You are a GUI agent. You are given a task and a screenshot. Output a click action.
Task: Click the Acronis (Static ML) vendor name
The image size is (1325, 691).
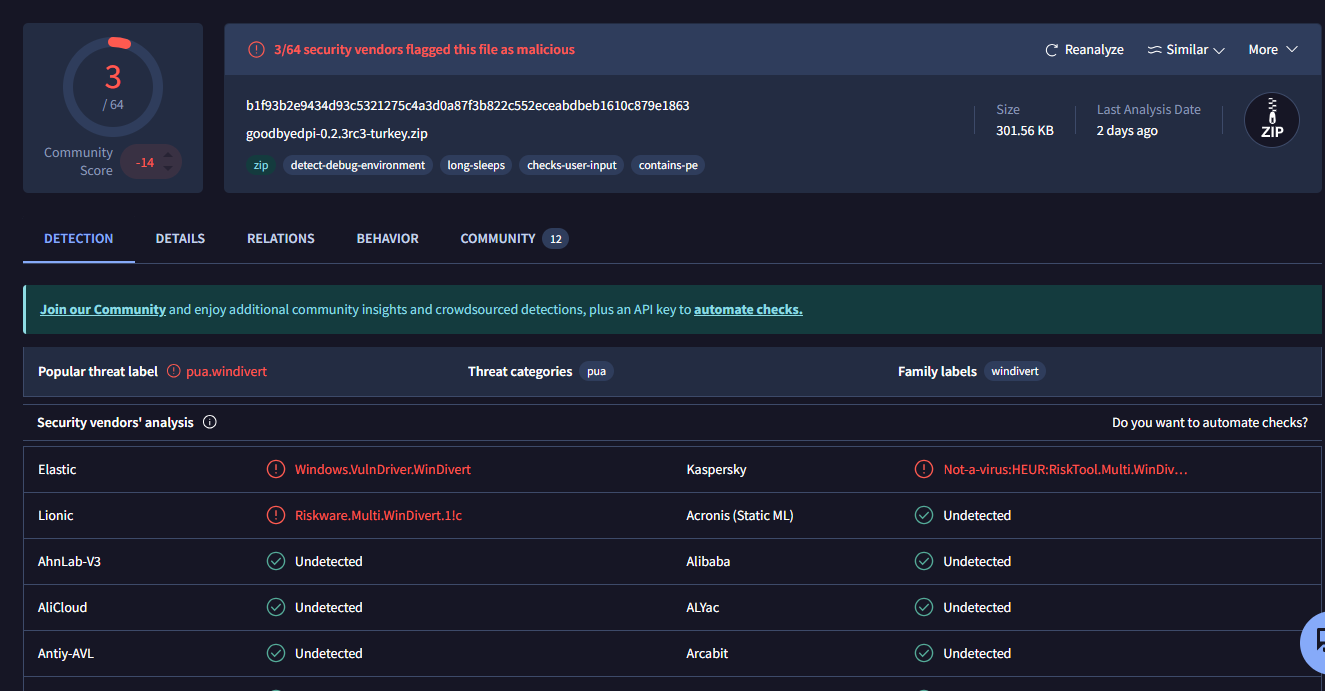[740, 515]
